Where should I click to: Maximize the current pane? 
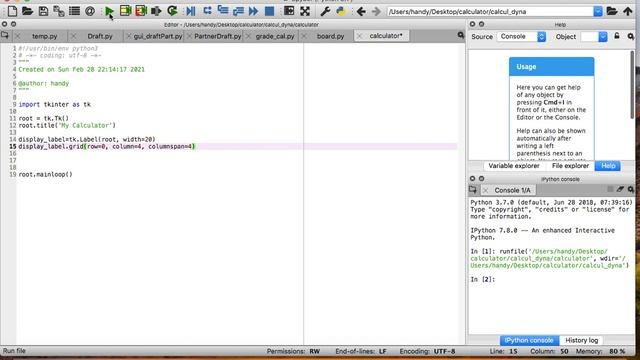click(289, 11)
